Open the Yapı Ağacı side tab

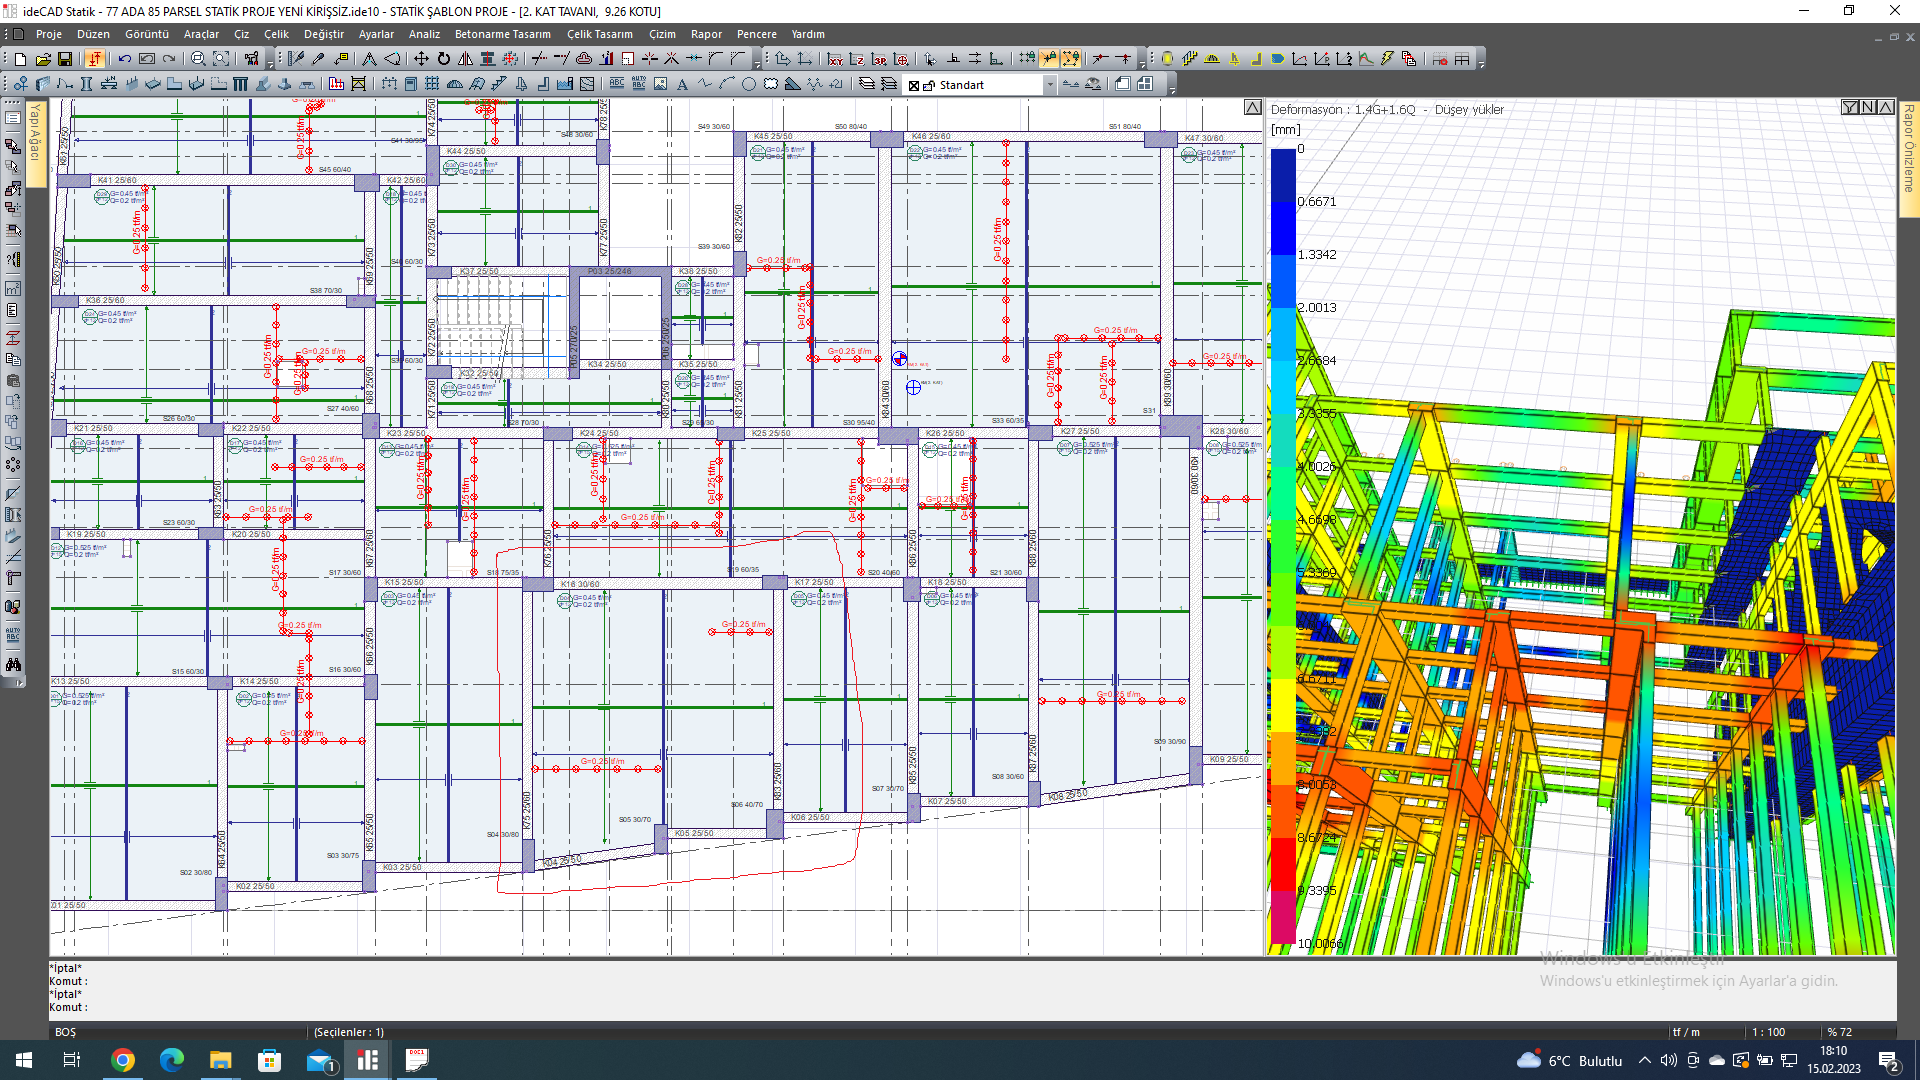(36, 143)
